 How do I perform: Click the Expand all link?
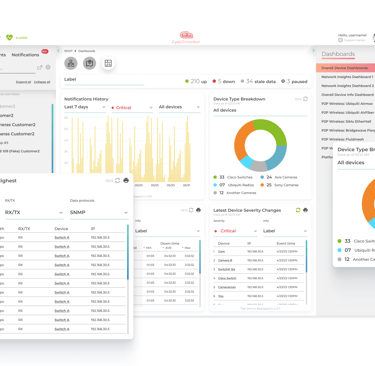(23, 82)
